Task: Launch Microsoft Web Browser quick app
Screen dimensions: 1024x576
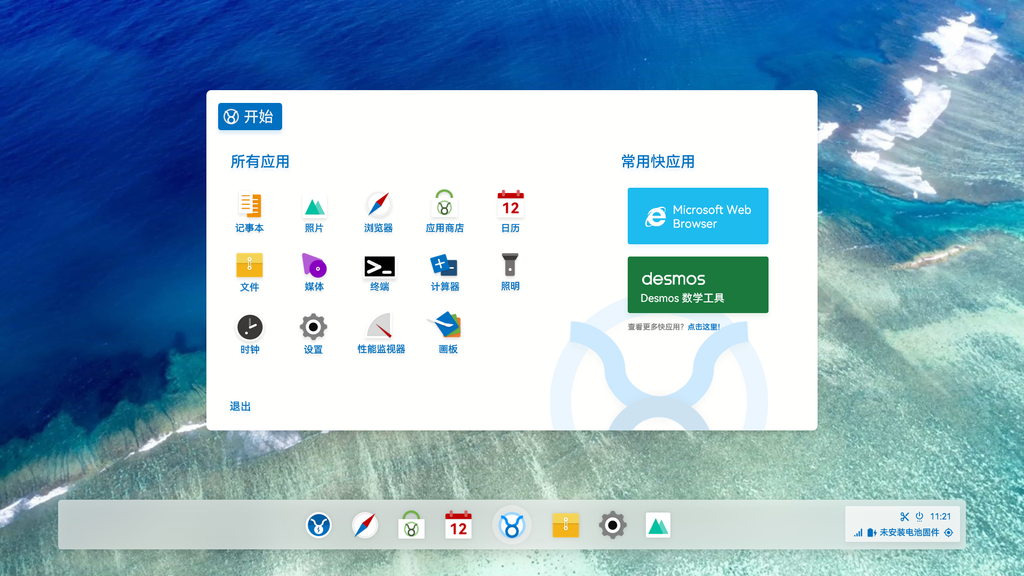Action: coord(697,215)
